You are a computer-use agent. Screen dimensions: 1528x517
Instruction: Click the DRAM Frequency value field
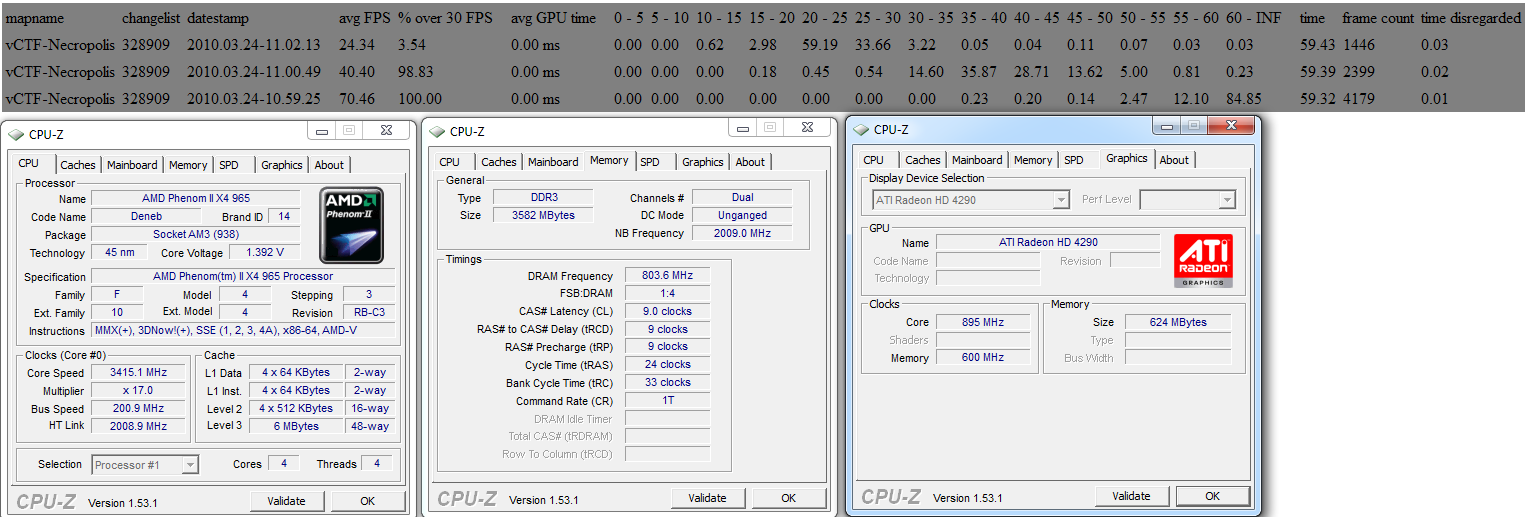click(x=666, y=276)
